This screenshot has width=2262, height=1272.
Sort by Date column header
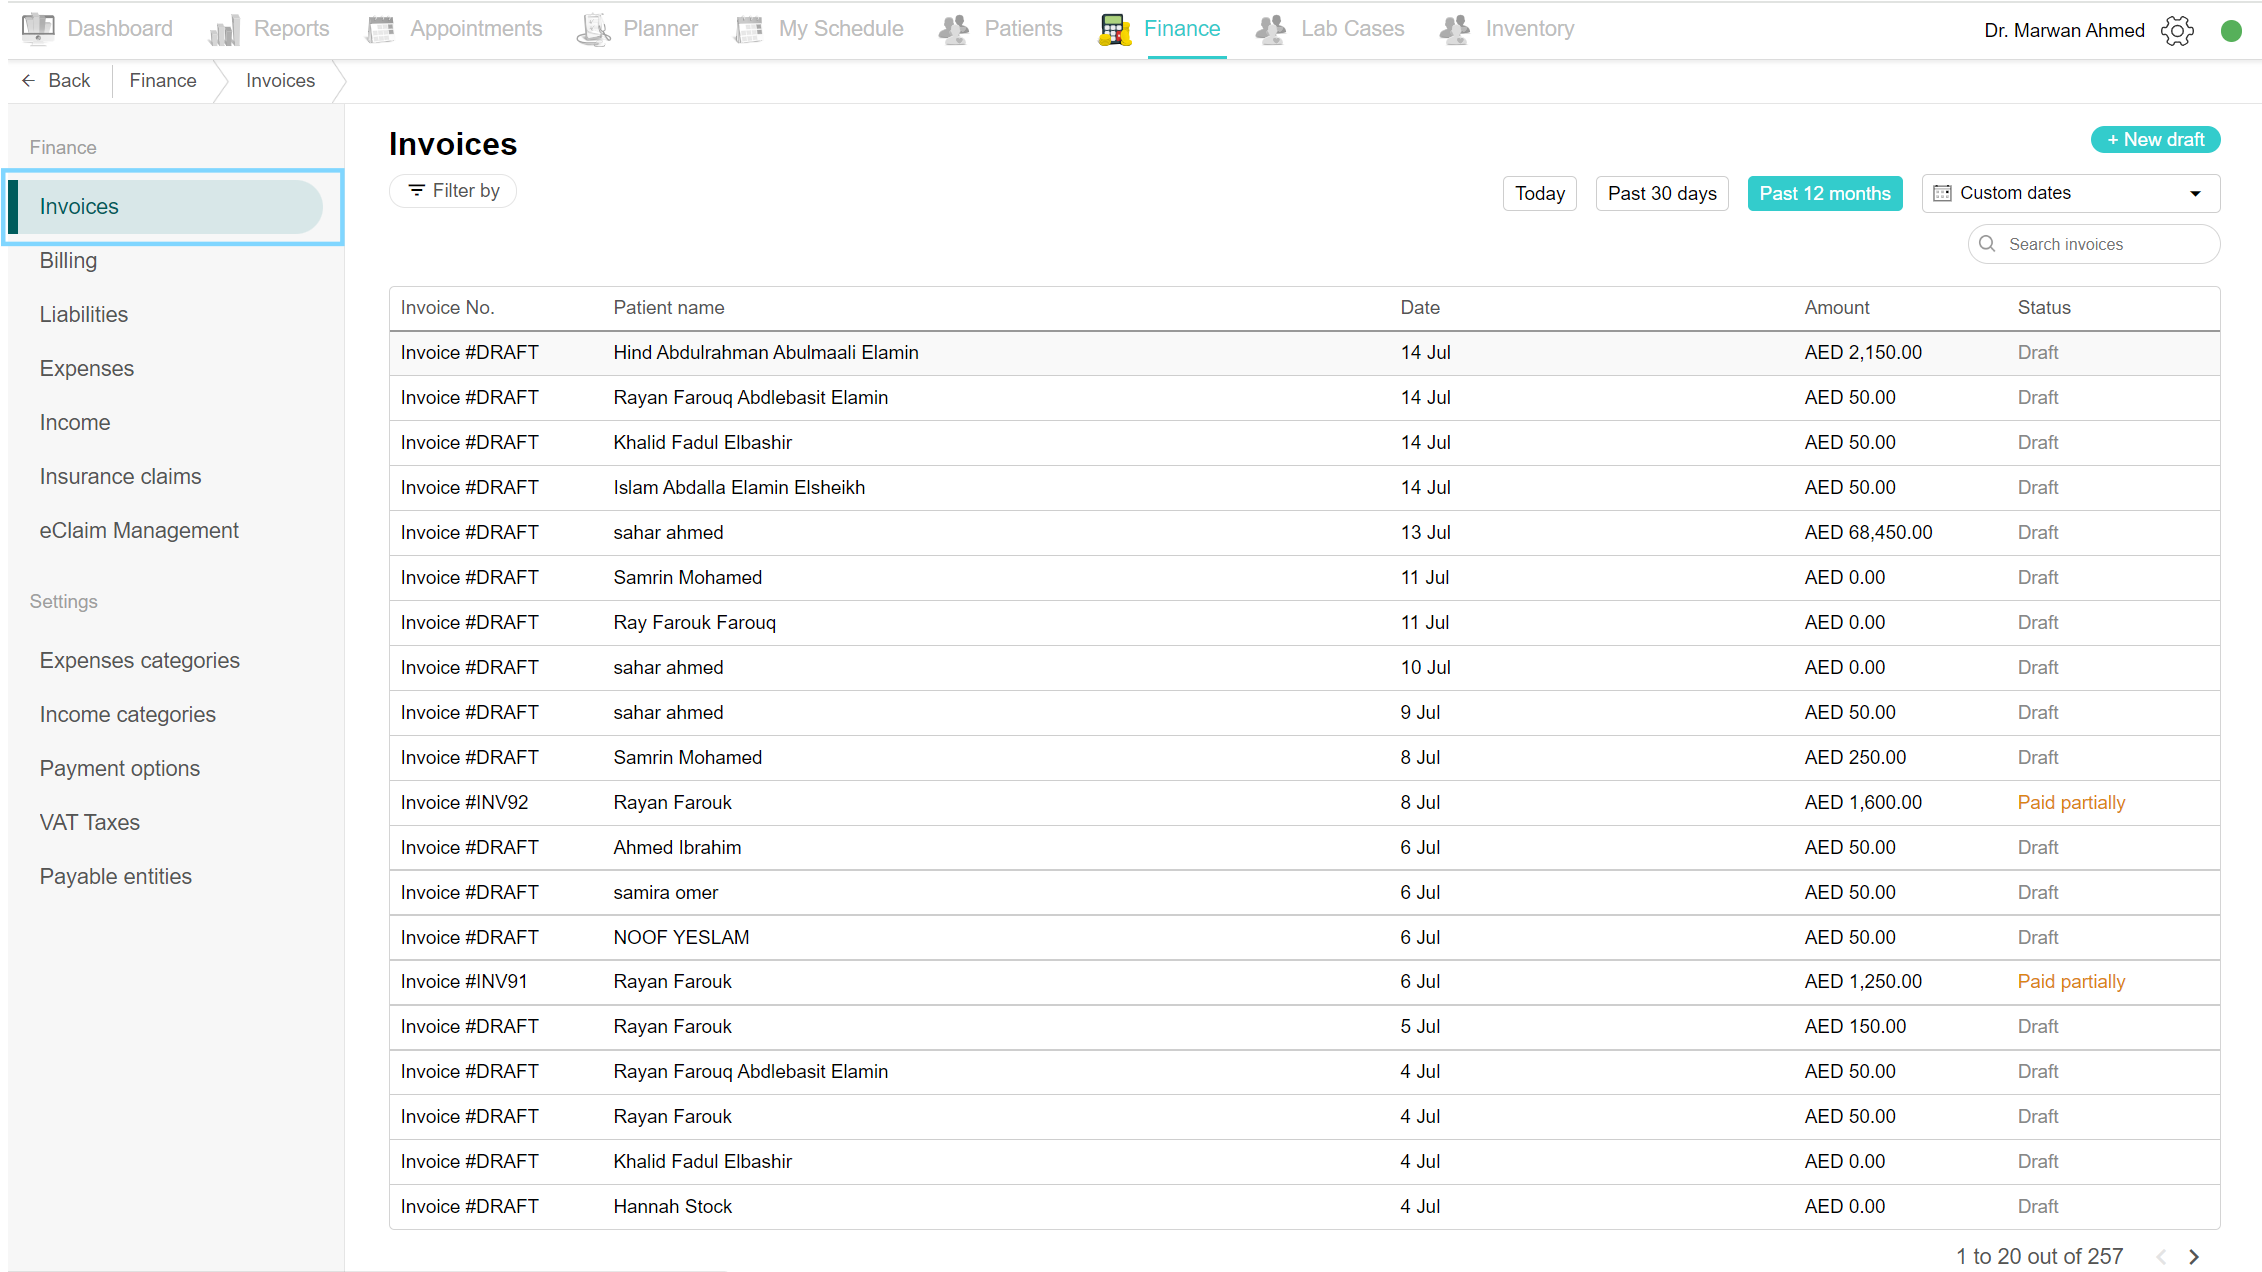1420,308
